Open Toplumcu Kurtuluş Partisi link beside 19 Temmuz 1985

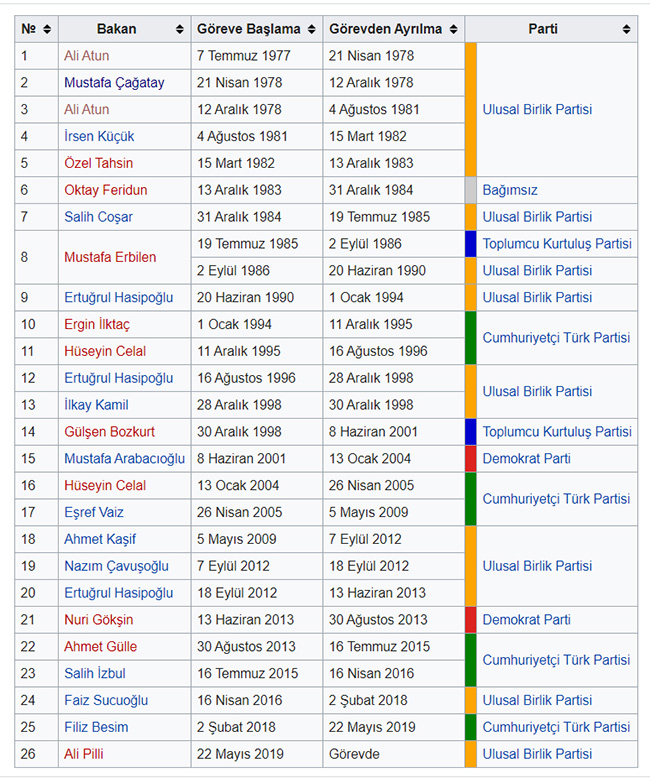[557, 244]
